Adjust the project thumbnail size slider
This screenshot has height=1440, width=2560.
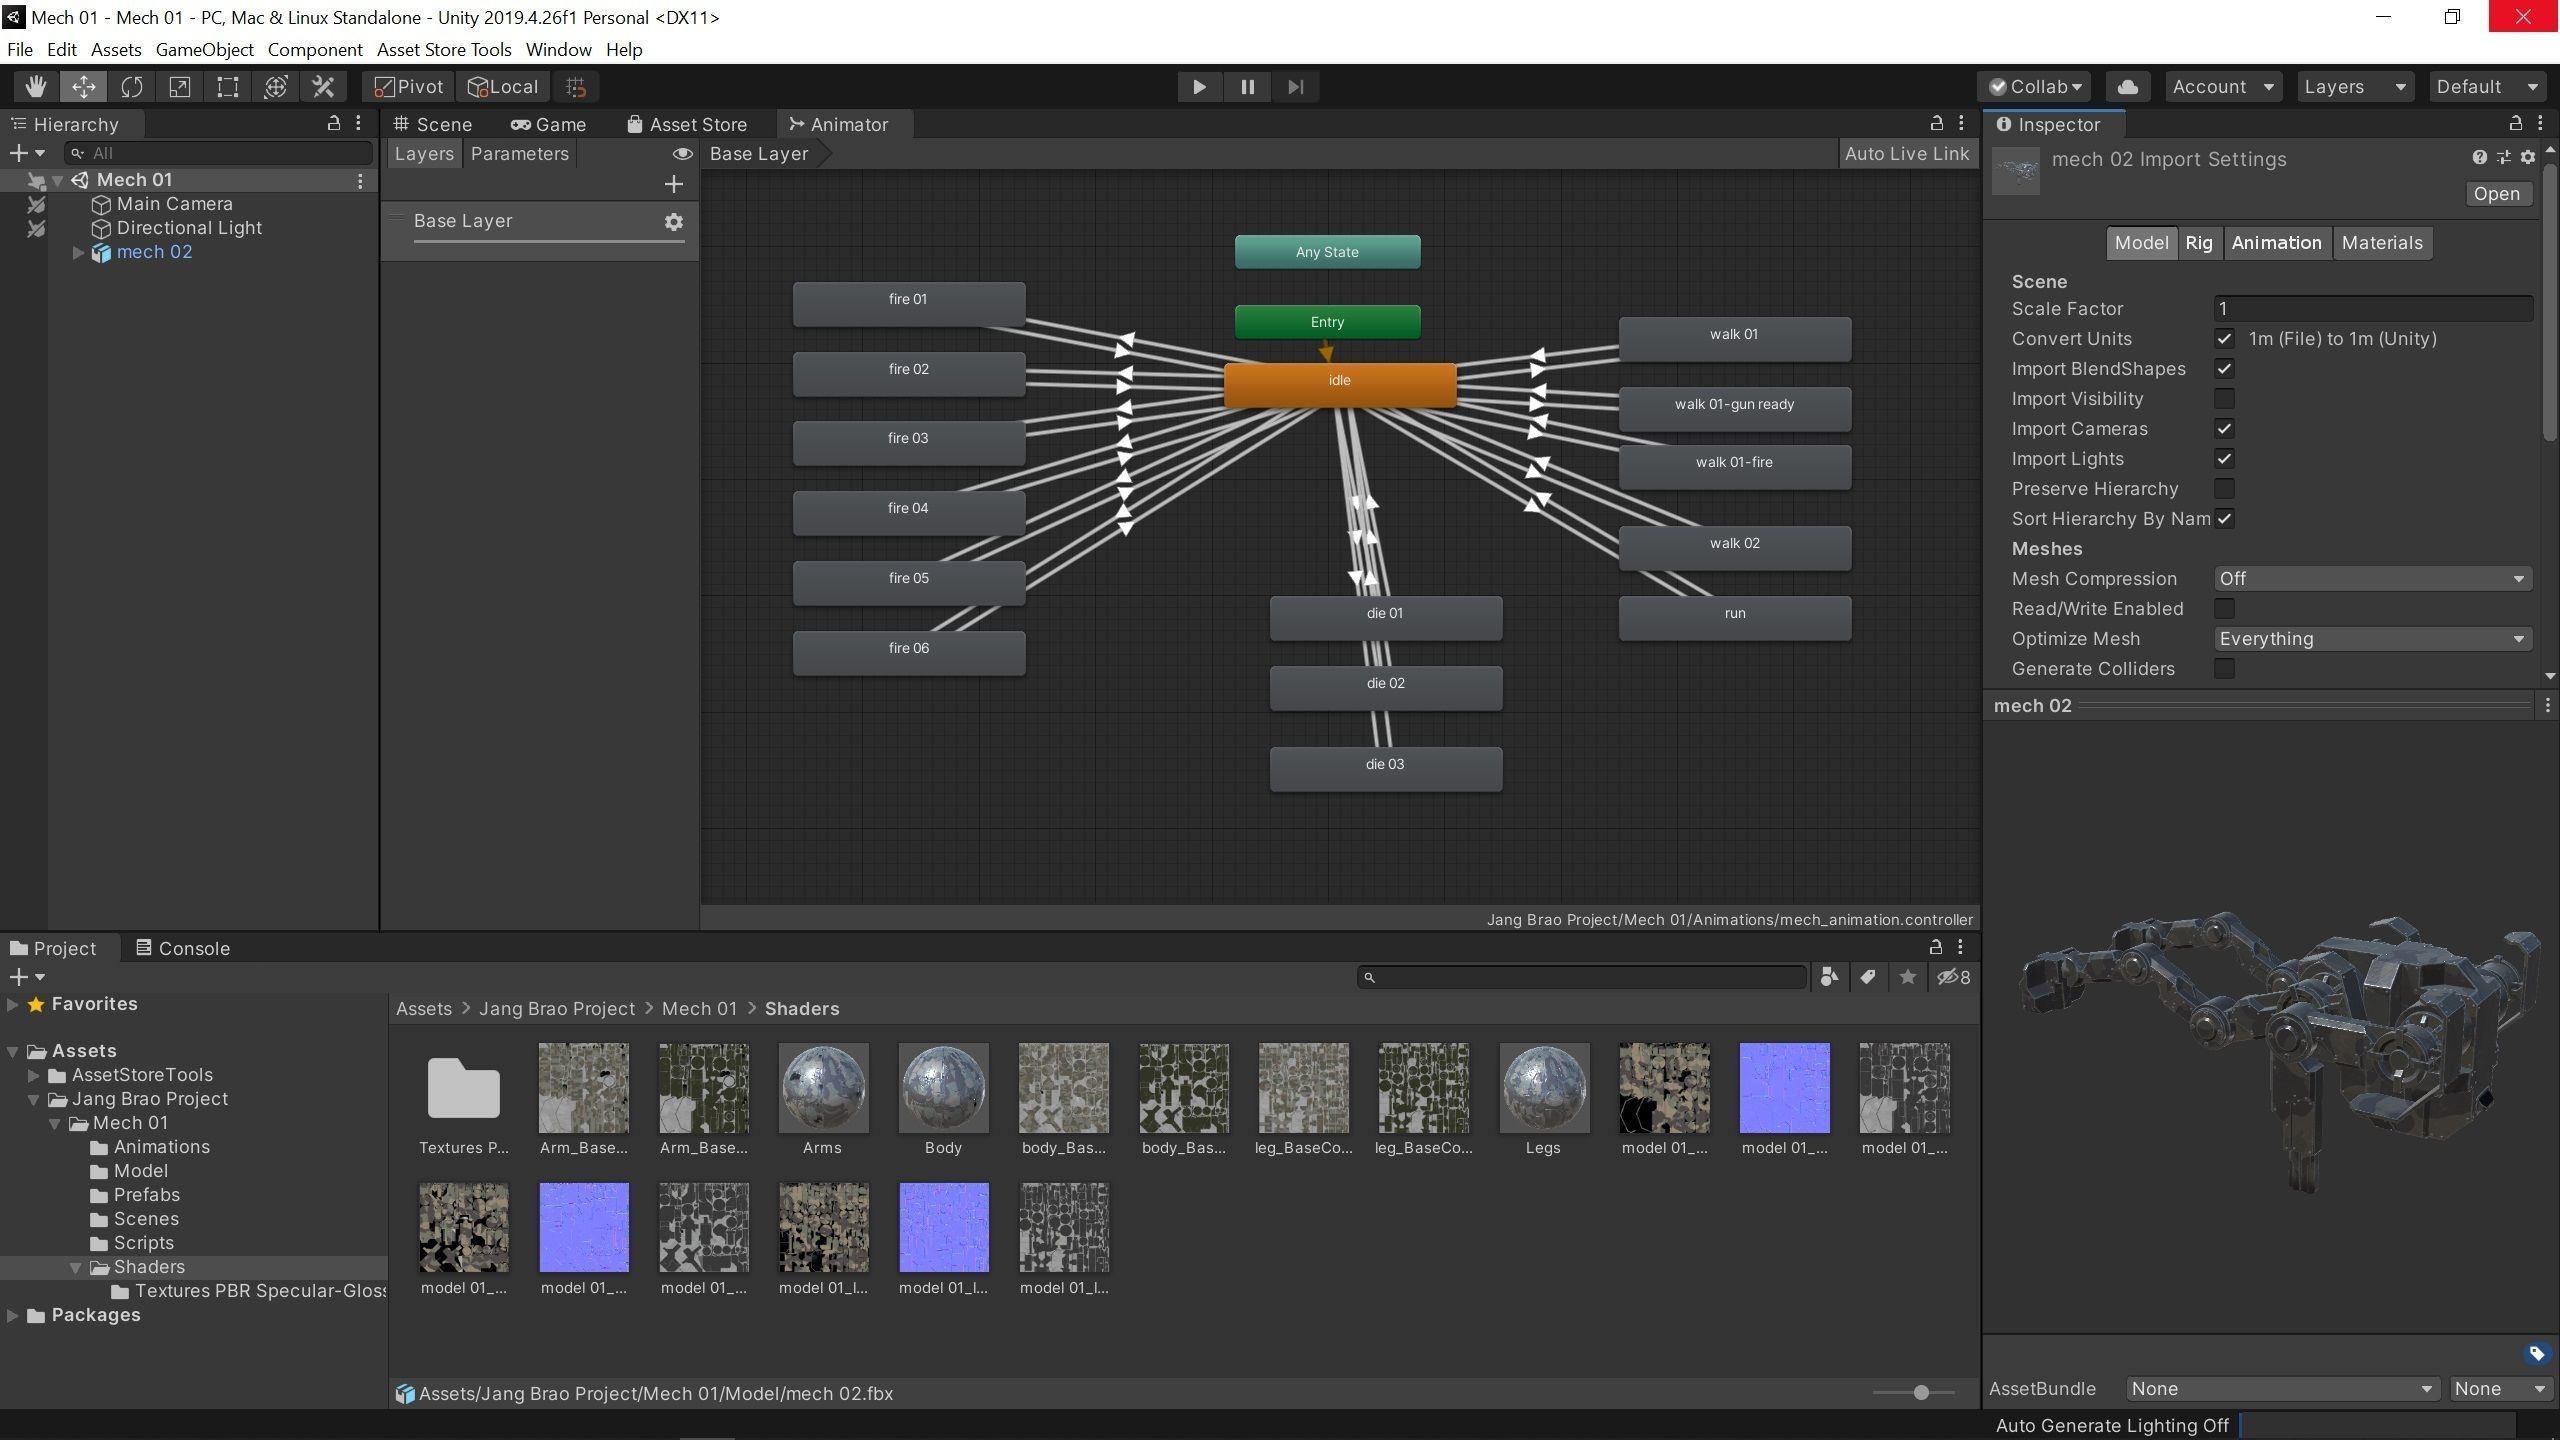click(x=1920, y=1393)
